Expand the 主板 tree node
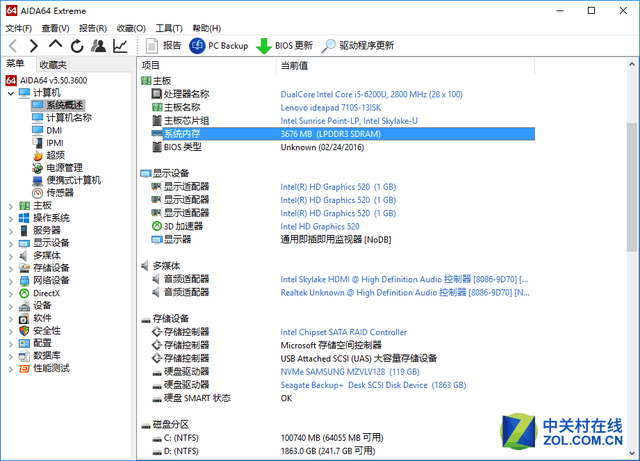 tap(11, 206)
